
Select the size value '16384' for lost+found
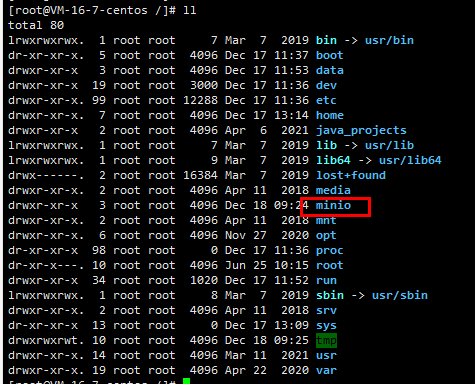[200, 175]
